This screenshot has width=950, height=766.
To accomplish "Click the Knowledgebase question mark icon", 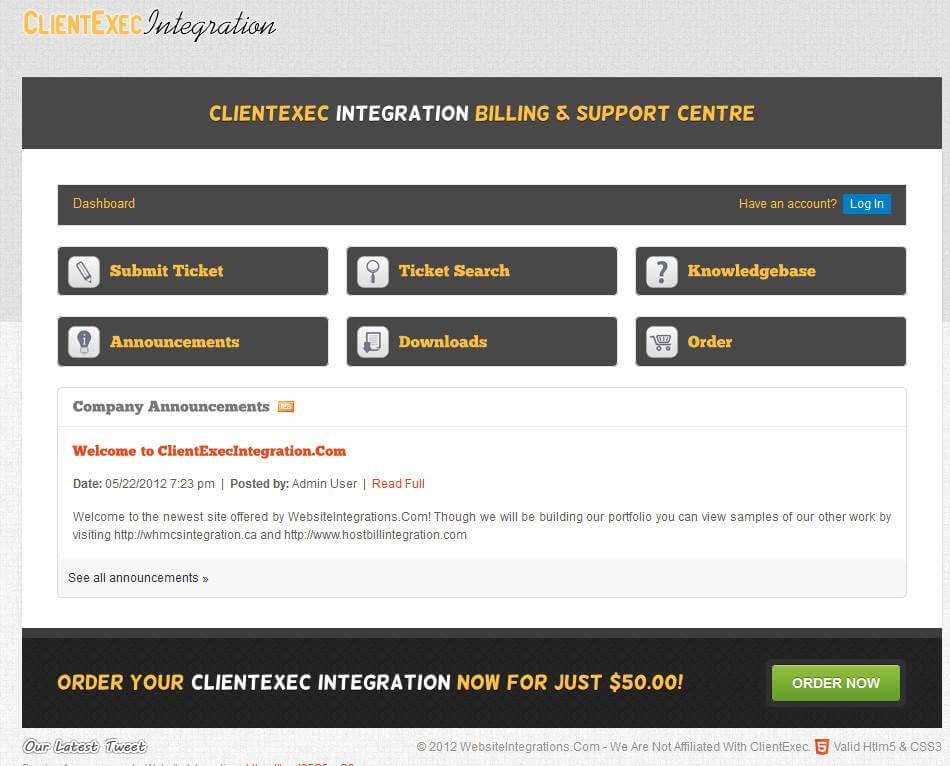I will click(662, 271).
